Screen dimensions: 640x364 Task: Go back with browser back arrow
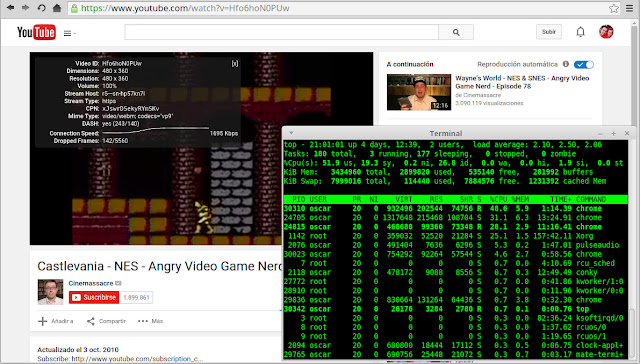point(10,8)
